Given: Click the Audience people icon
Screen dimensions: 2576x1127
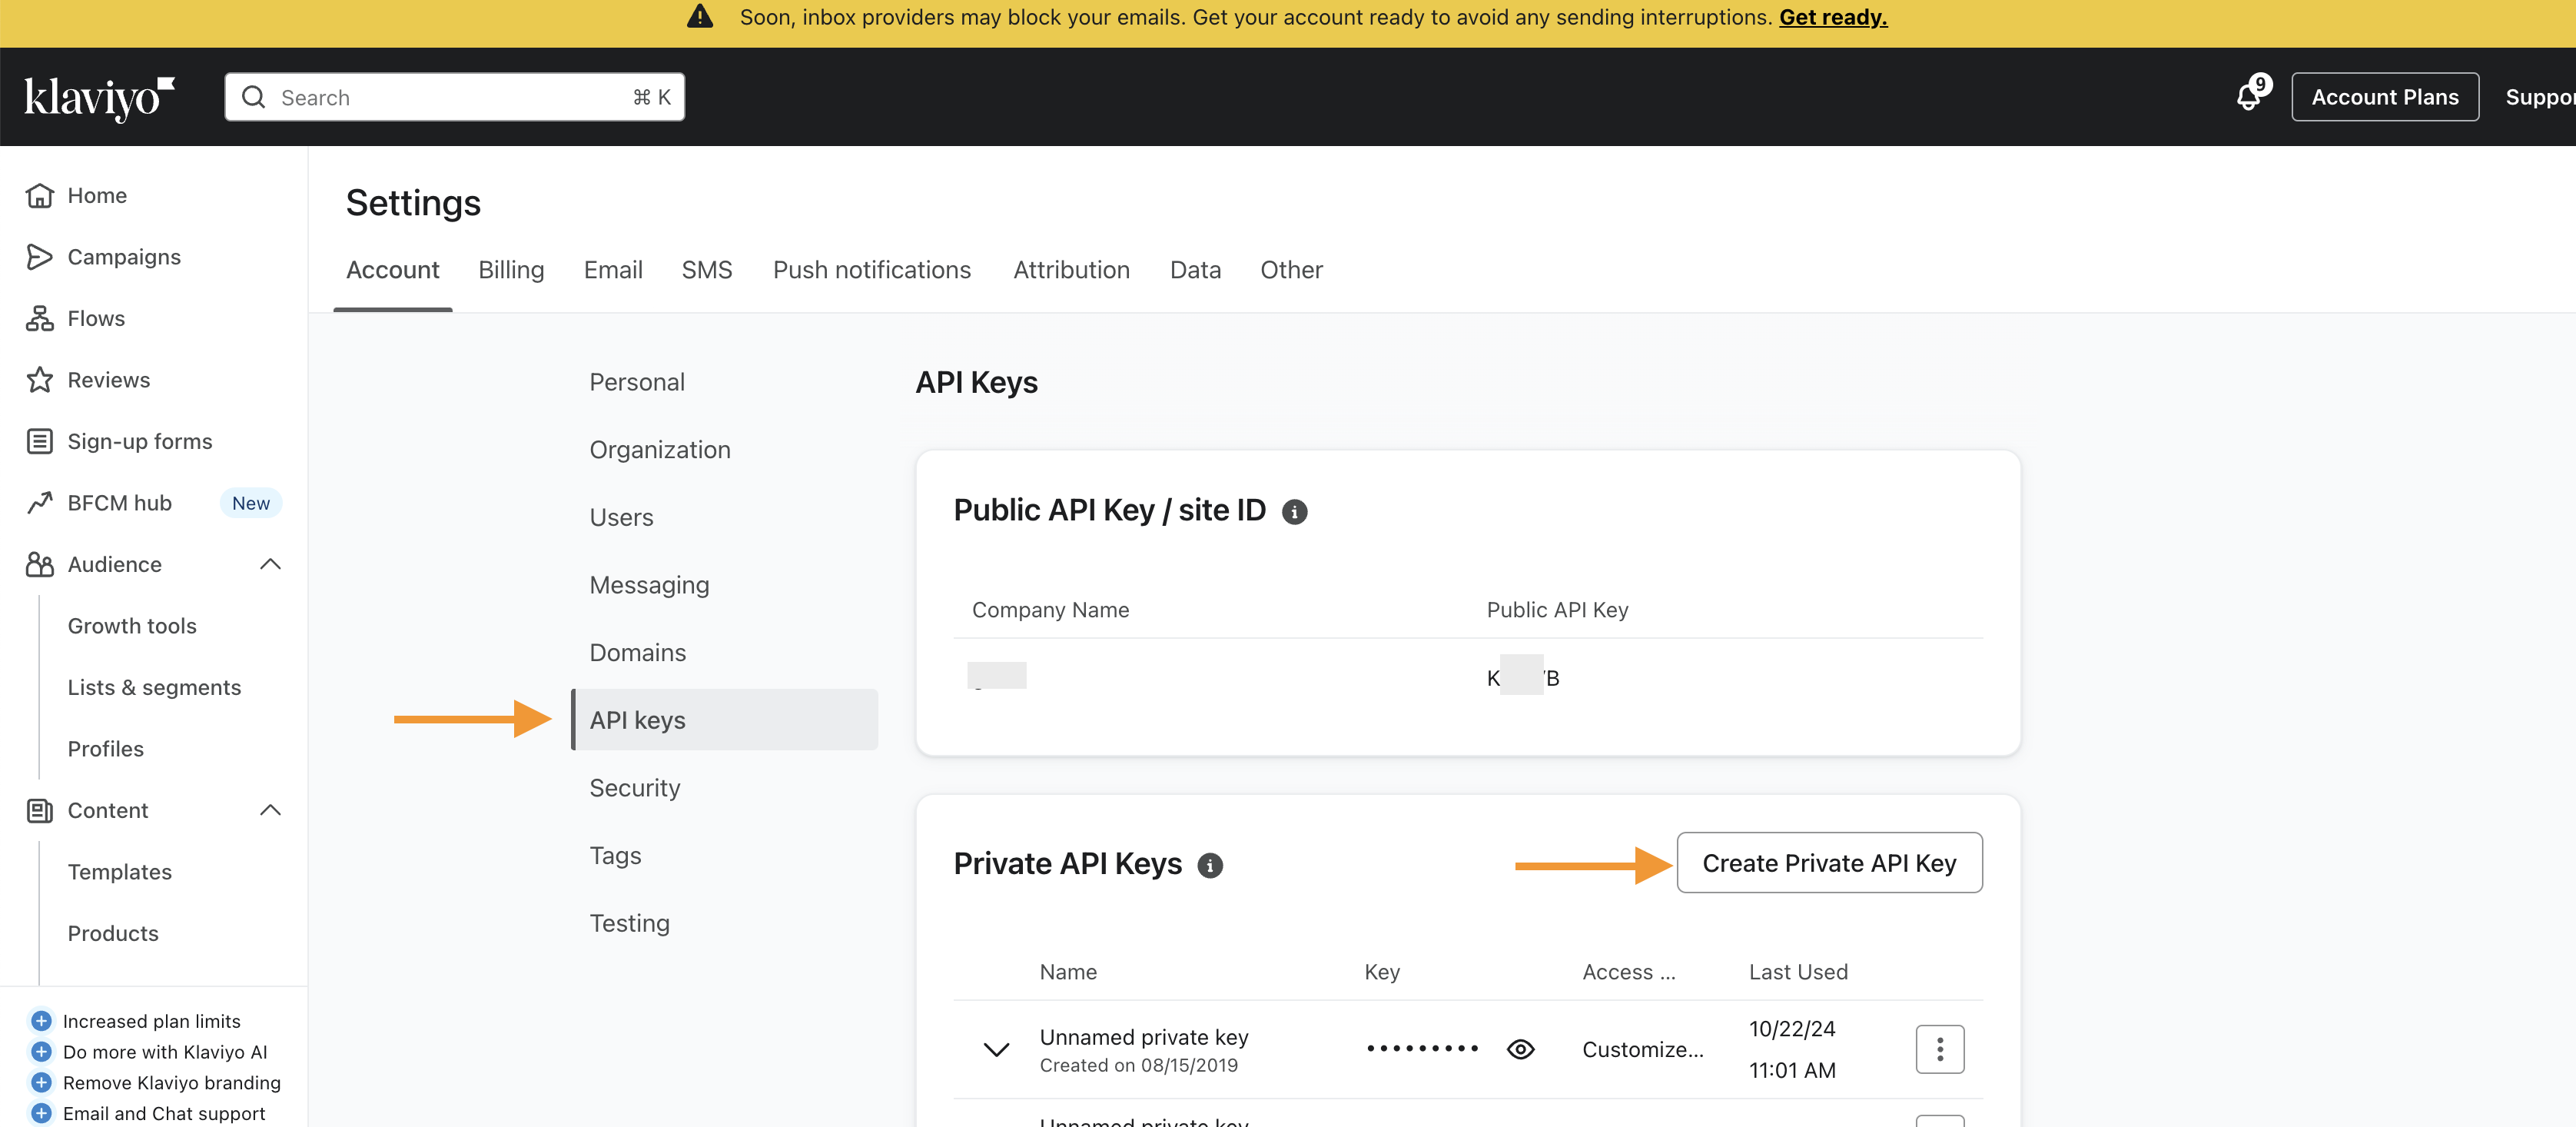Looking at the screenshot, I should click(40, 564).
